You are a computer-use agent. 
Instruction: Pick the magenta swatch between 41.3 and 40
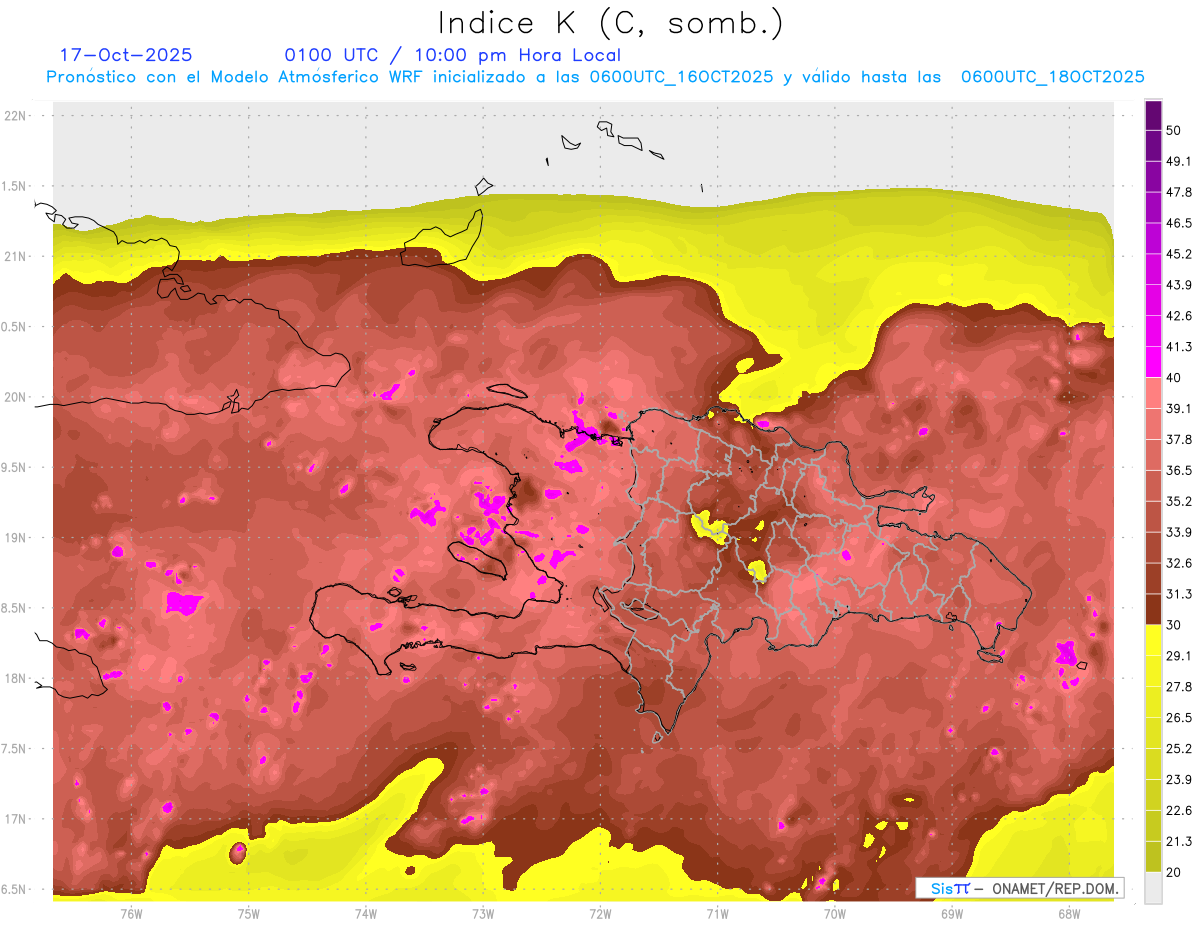click(1153, 362)
